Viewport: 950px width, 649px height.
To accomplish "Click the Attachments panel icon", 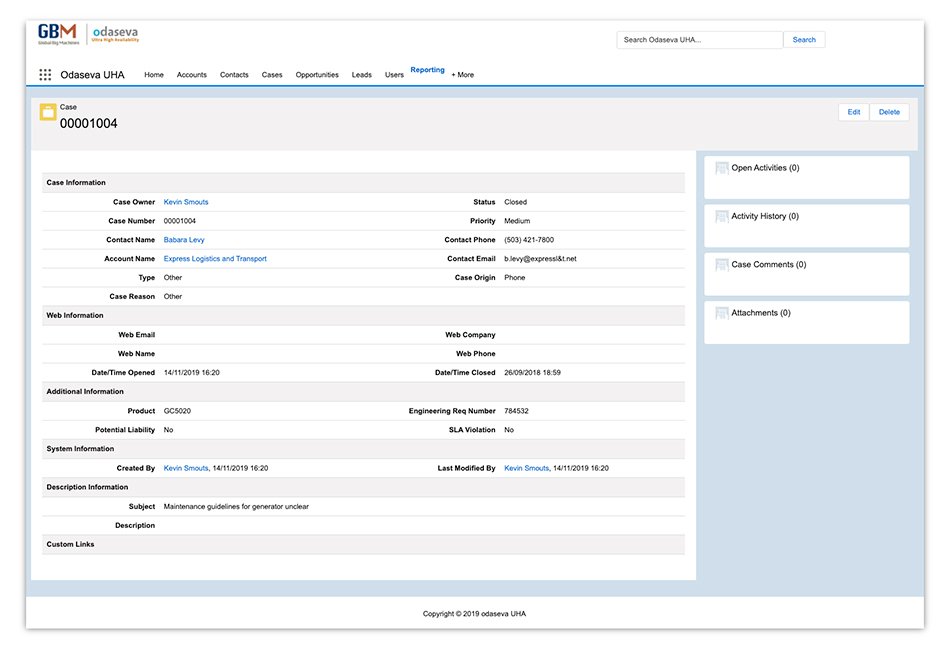I will [x=721, y=312].
